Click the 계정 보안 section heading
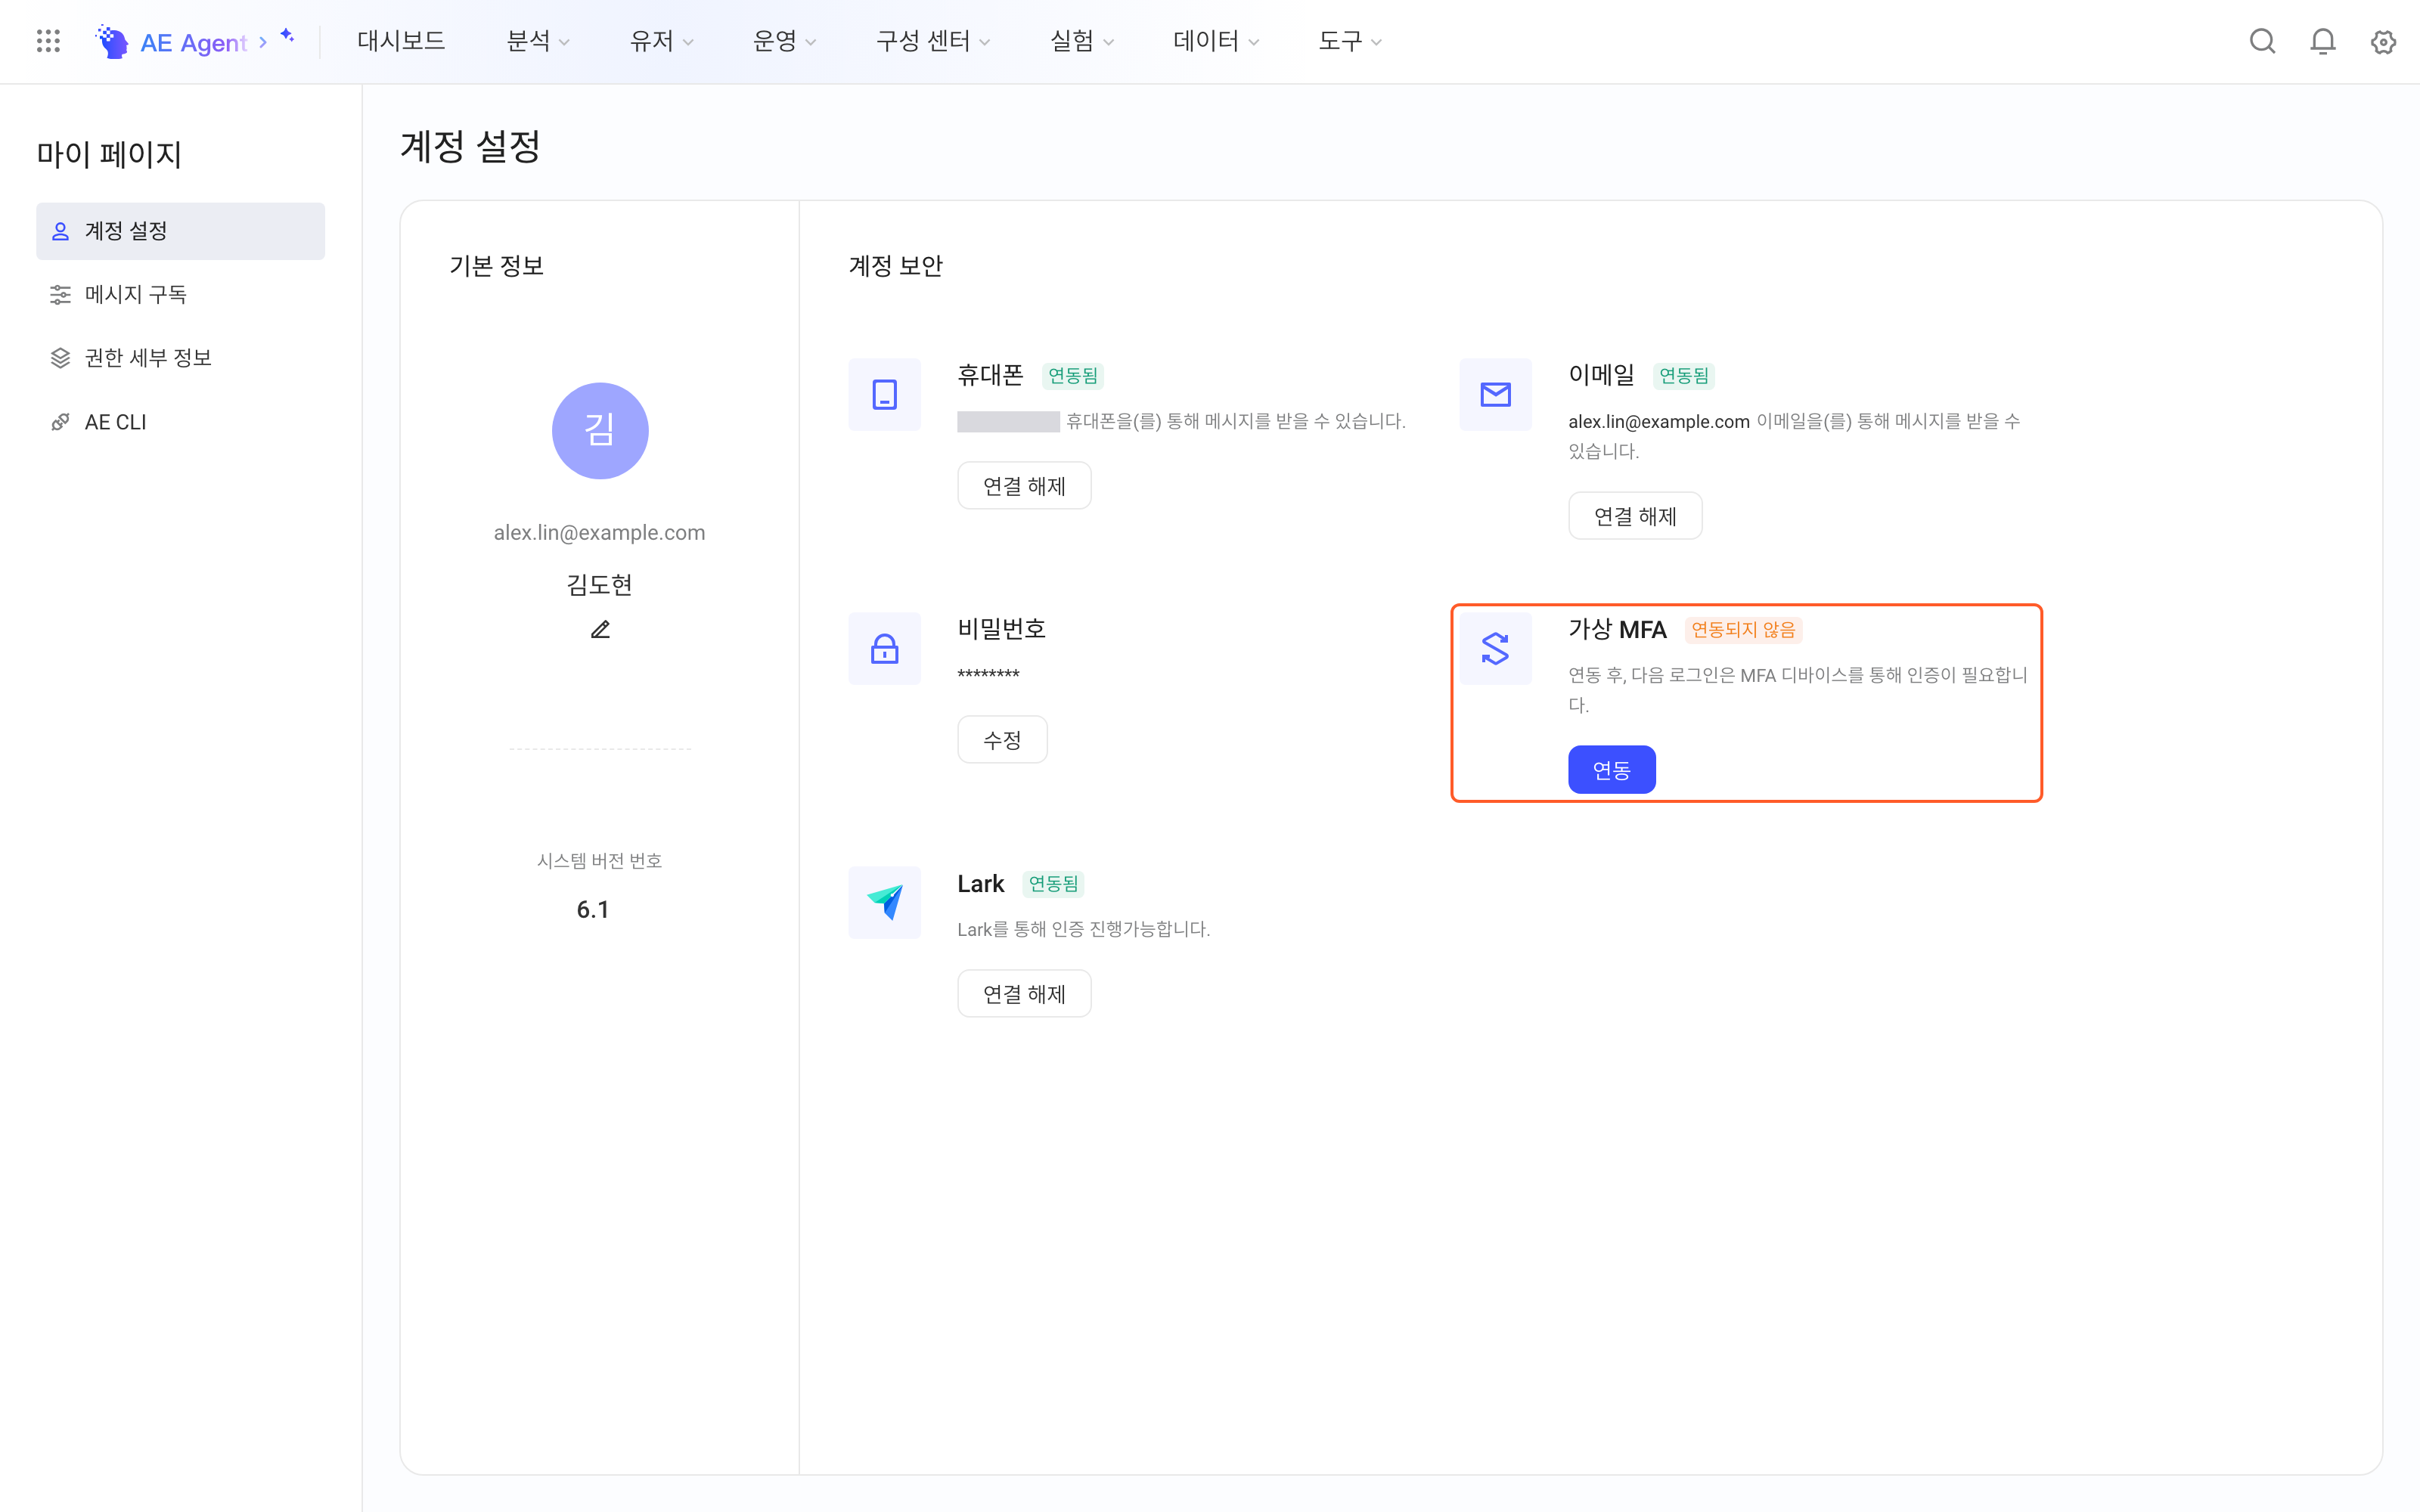2420x1512 pixels. coord(895,266)
